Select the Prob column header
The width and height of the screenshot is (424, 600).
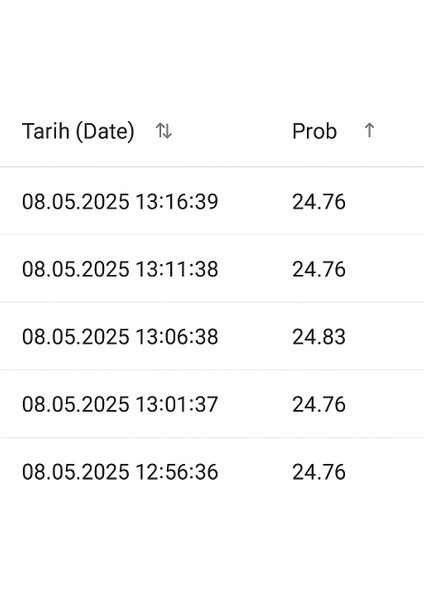pos(314,131)
